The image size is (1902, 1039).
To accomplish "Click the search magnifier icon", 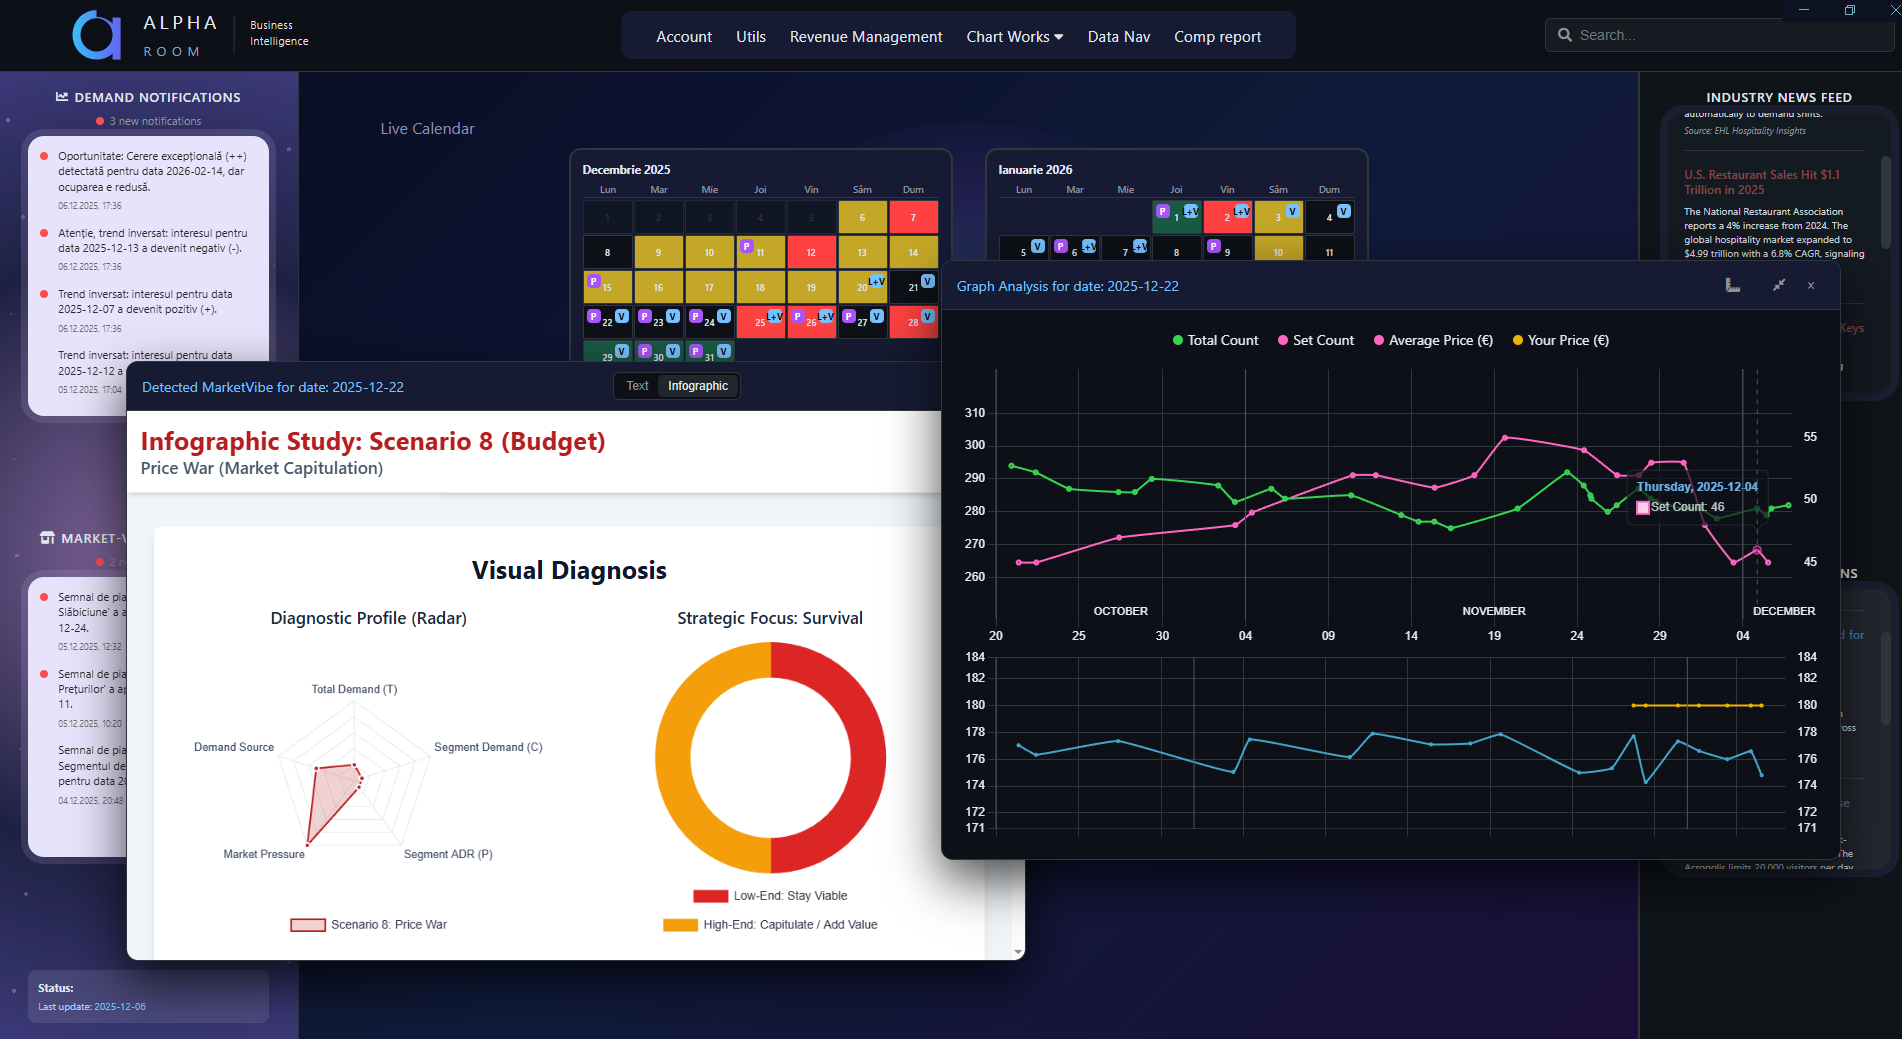I will [1565, 34].
